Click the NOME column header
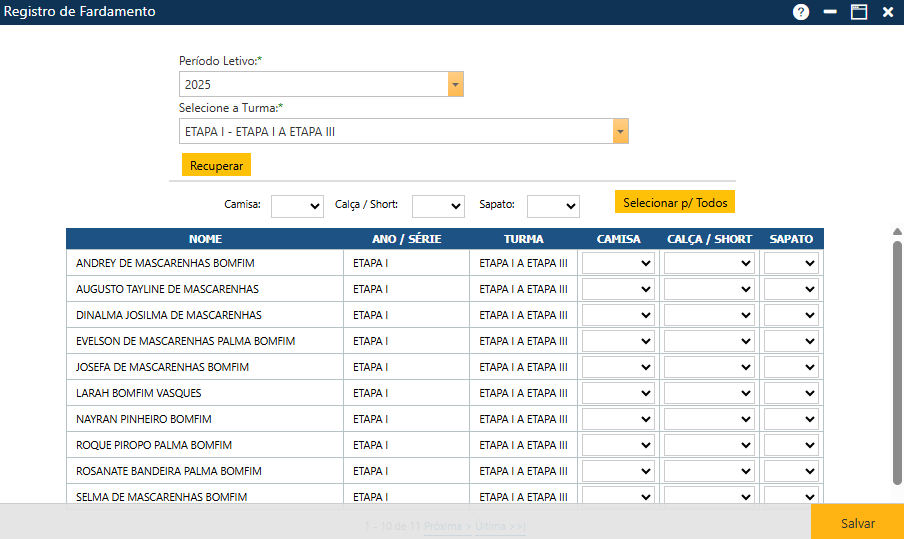This screenshot has width=904, height=539. tap(205, 239)
